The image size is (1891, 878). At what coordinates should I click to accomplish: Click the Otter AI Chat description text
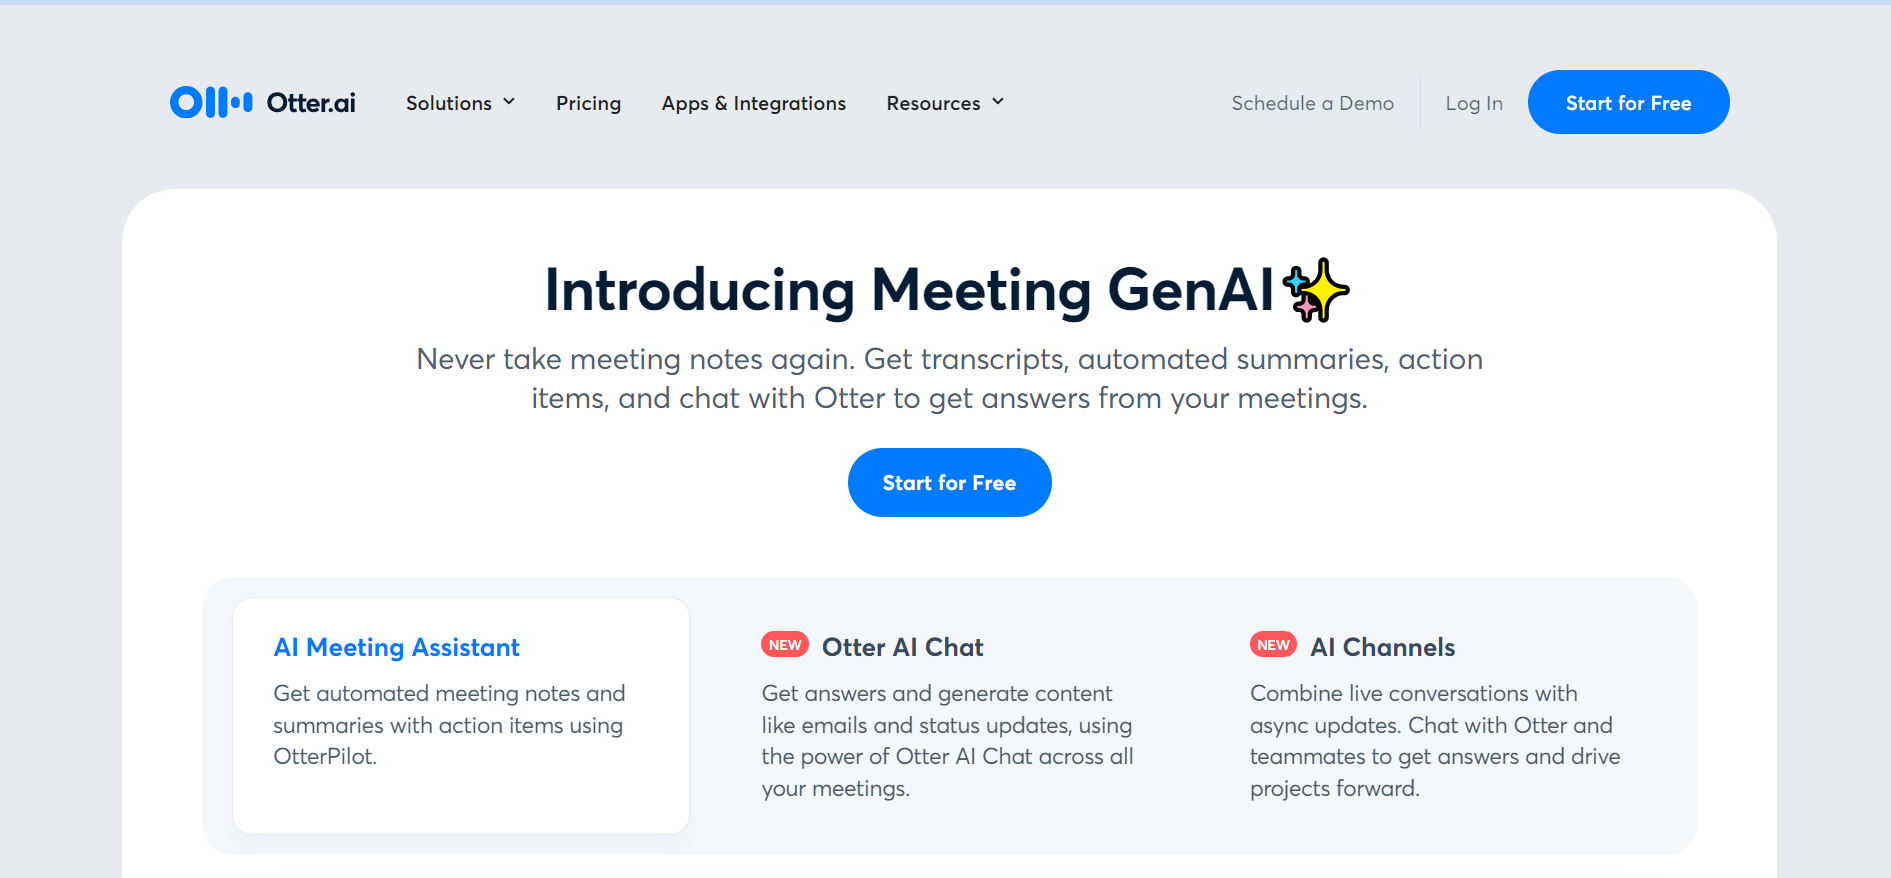[947, 740]
